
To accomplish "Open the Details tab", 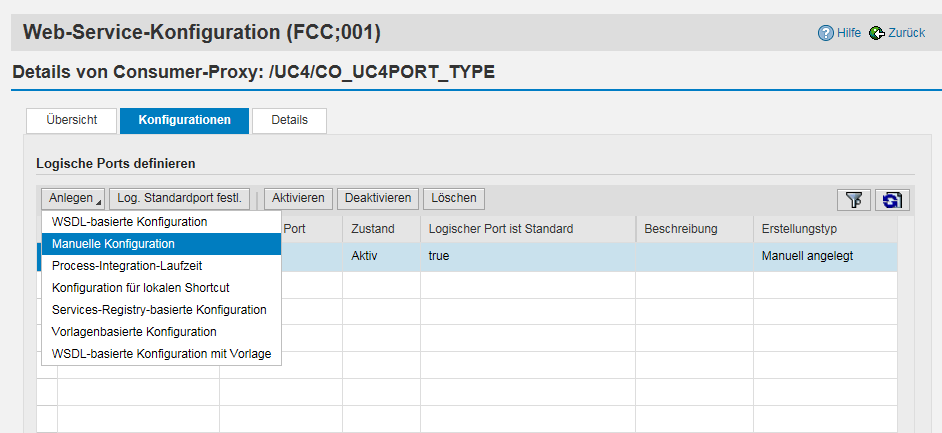I will click(x=289, y=120).
